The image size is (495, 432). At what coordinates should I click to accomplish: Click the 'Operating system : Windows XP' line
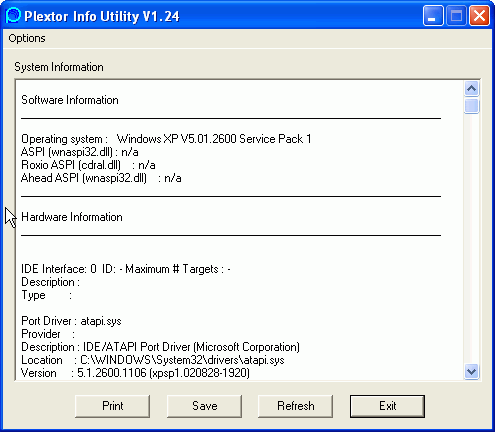[166, 139]
